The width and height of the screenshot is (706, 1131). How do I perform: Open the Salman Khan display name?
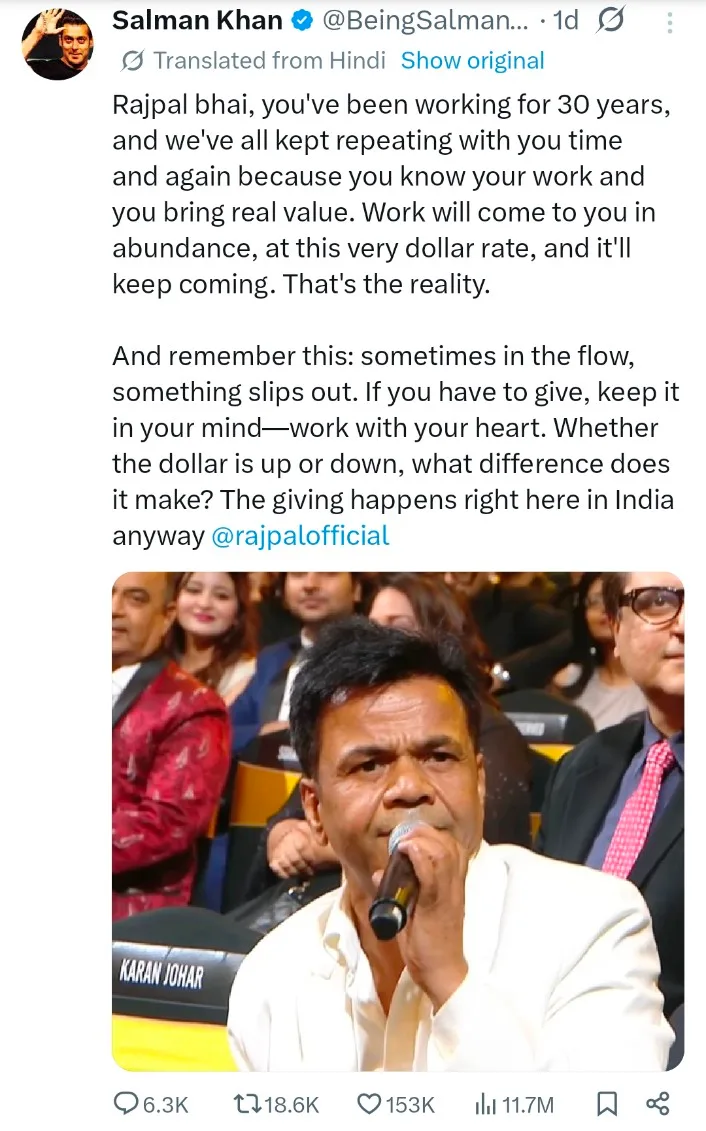coord(197,21)
